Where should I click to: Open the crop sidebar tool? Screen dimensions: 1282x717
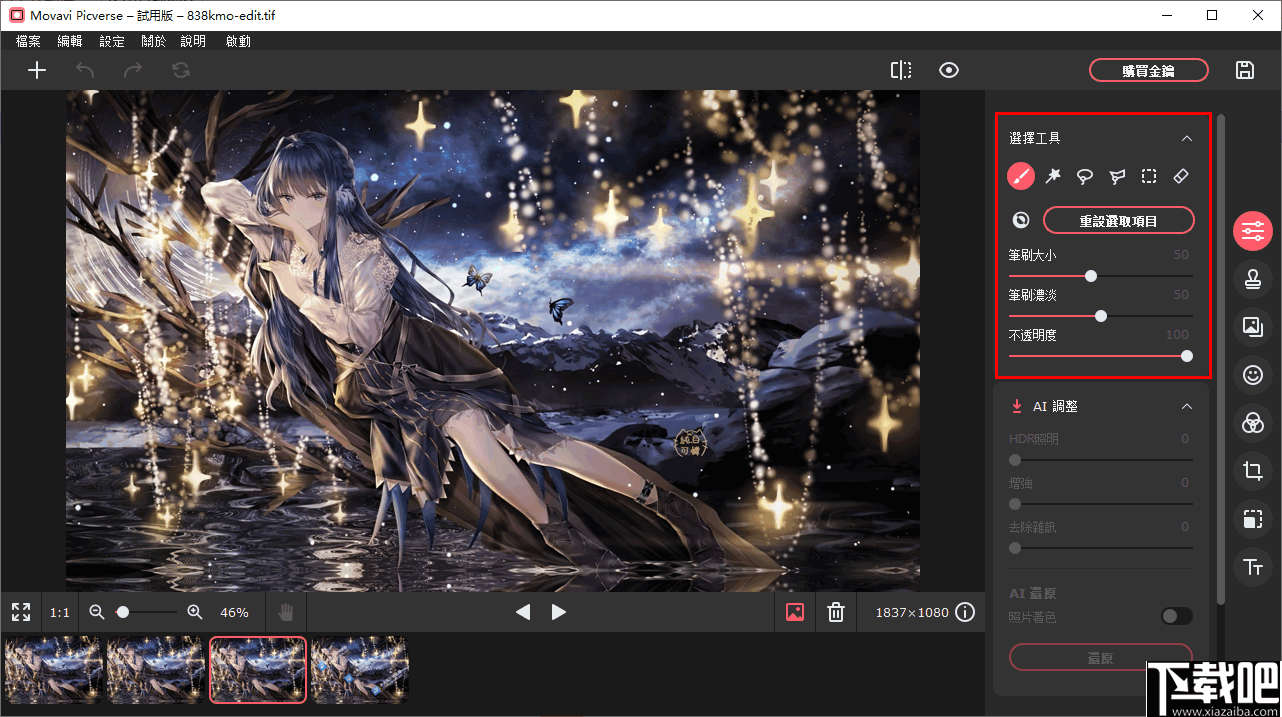(1253, 471)
